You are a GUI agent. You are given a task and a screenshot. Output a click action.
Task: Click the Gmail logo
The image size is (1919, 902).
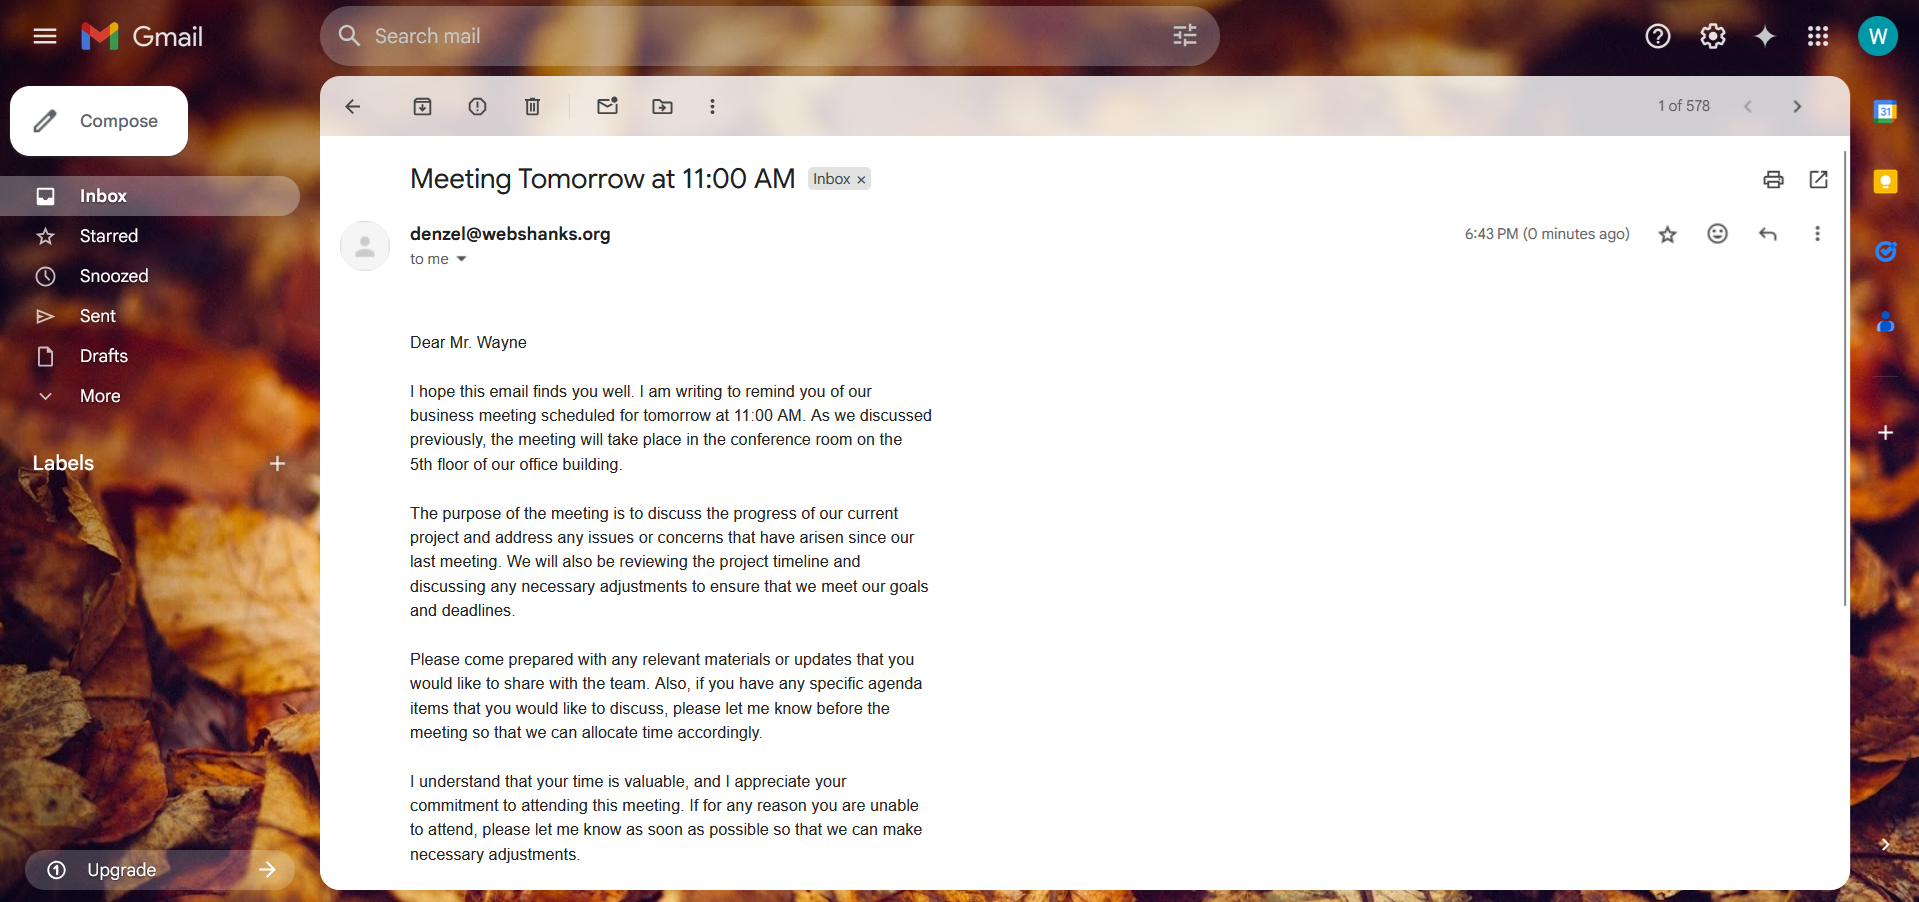pos(142,37)
